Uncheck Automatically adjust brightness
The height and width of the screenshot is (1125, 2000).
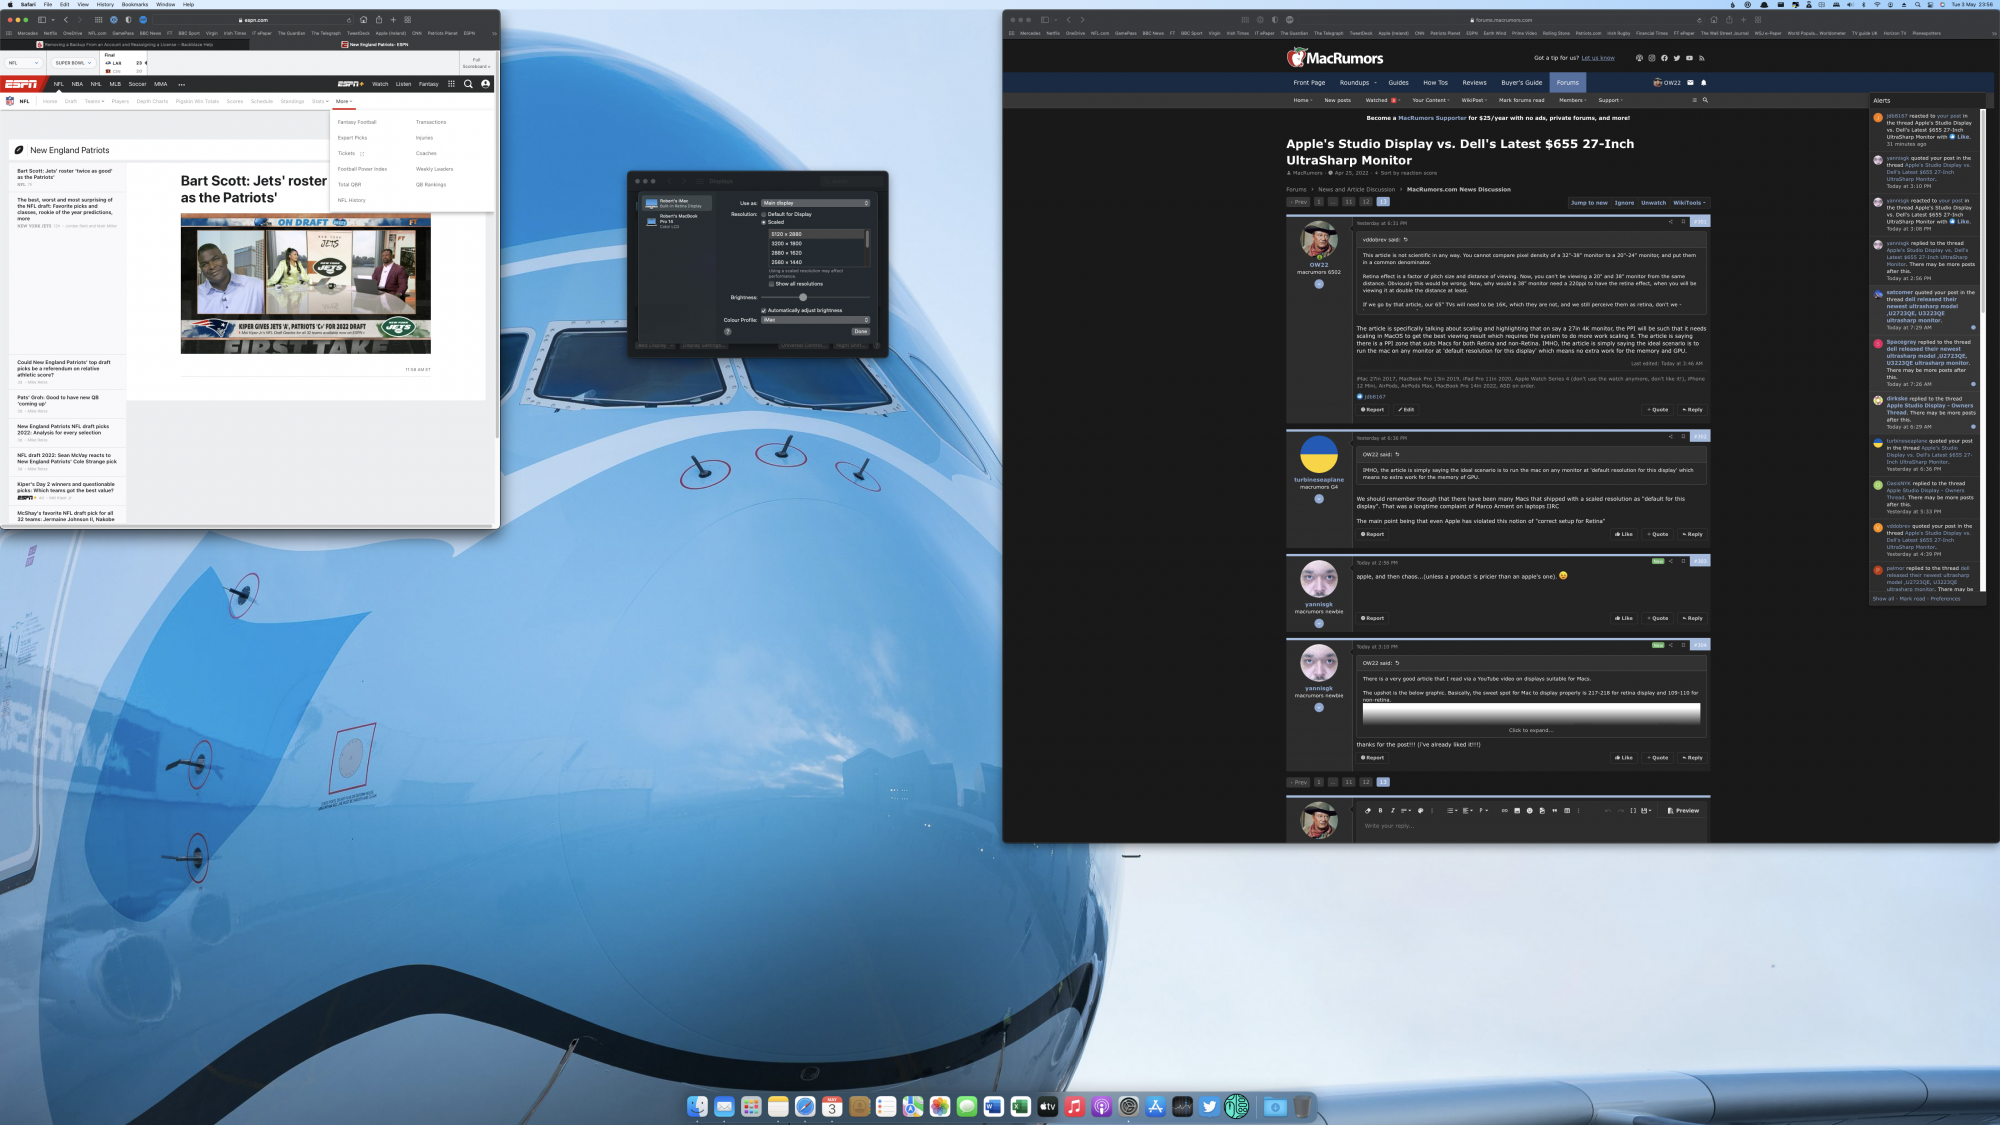764,310
